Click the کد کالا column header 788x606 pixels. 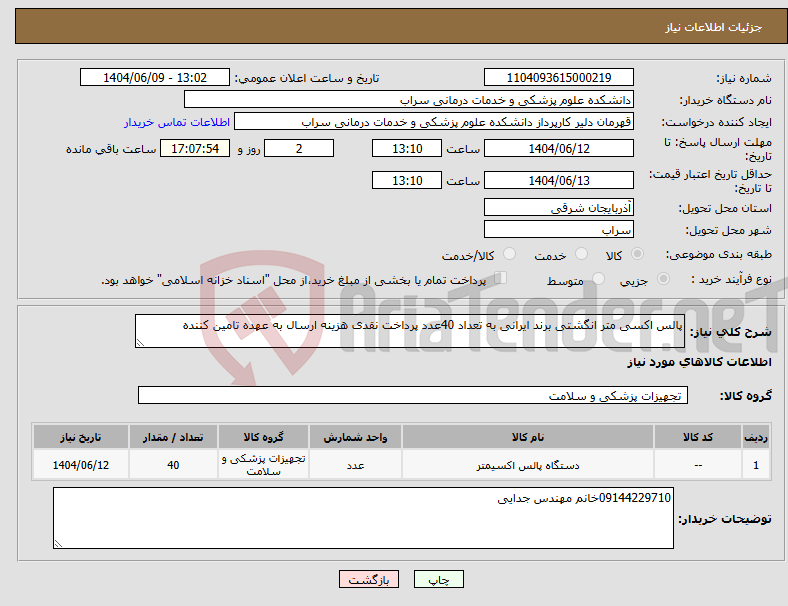[698, 437]
